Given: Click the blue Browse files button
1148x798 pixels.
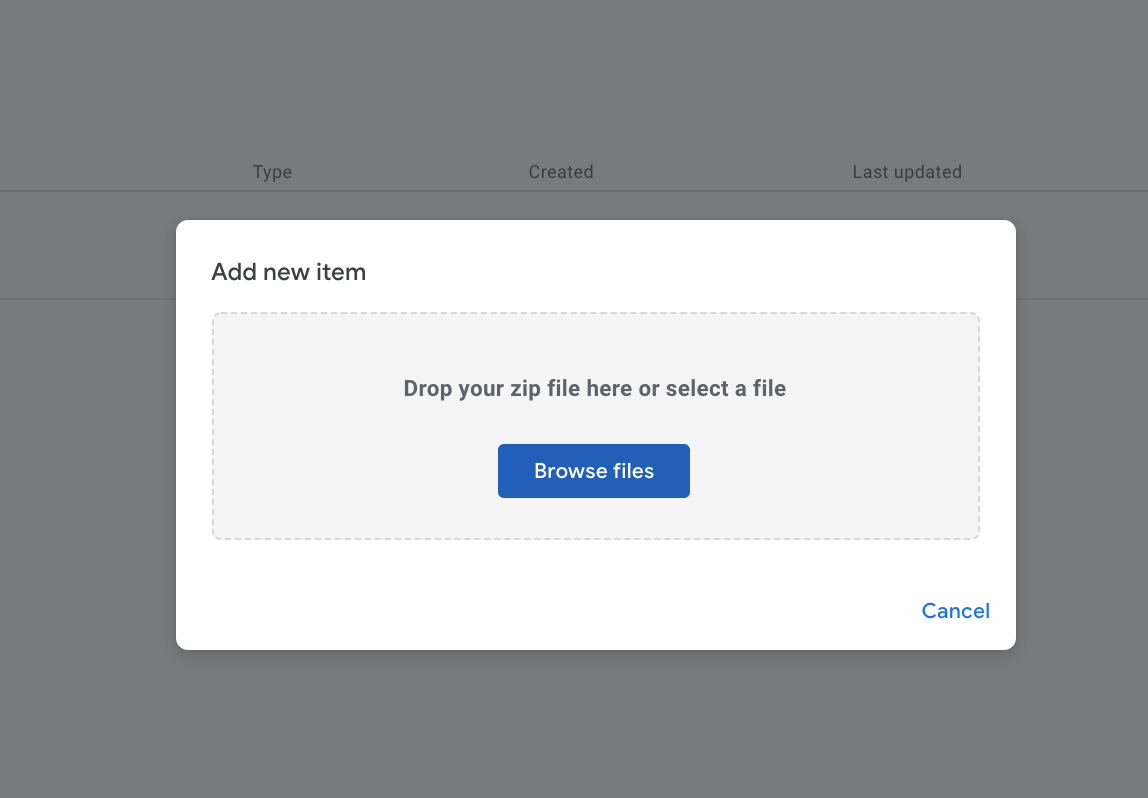Looking at the screenshot, I should click(x=594, y=471).
